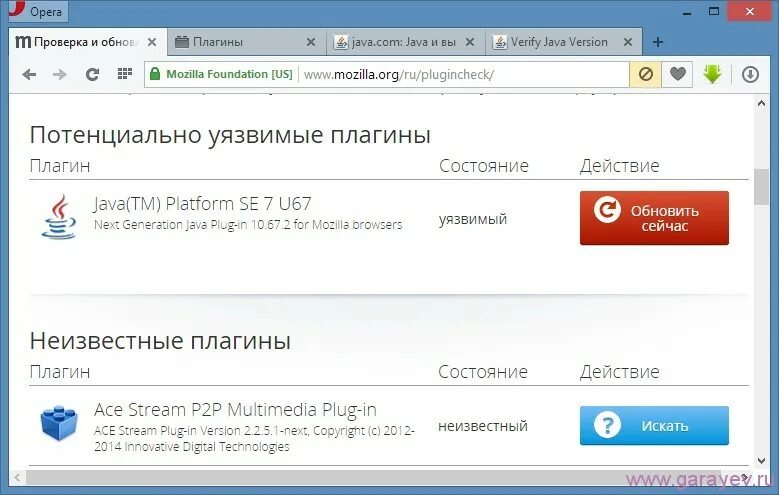Close the Проверка и обновление tab
The image size is (779, 495).
click(x=152, y=42)
